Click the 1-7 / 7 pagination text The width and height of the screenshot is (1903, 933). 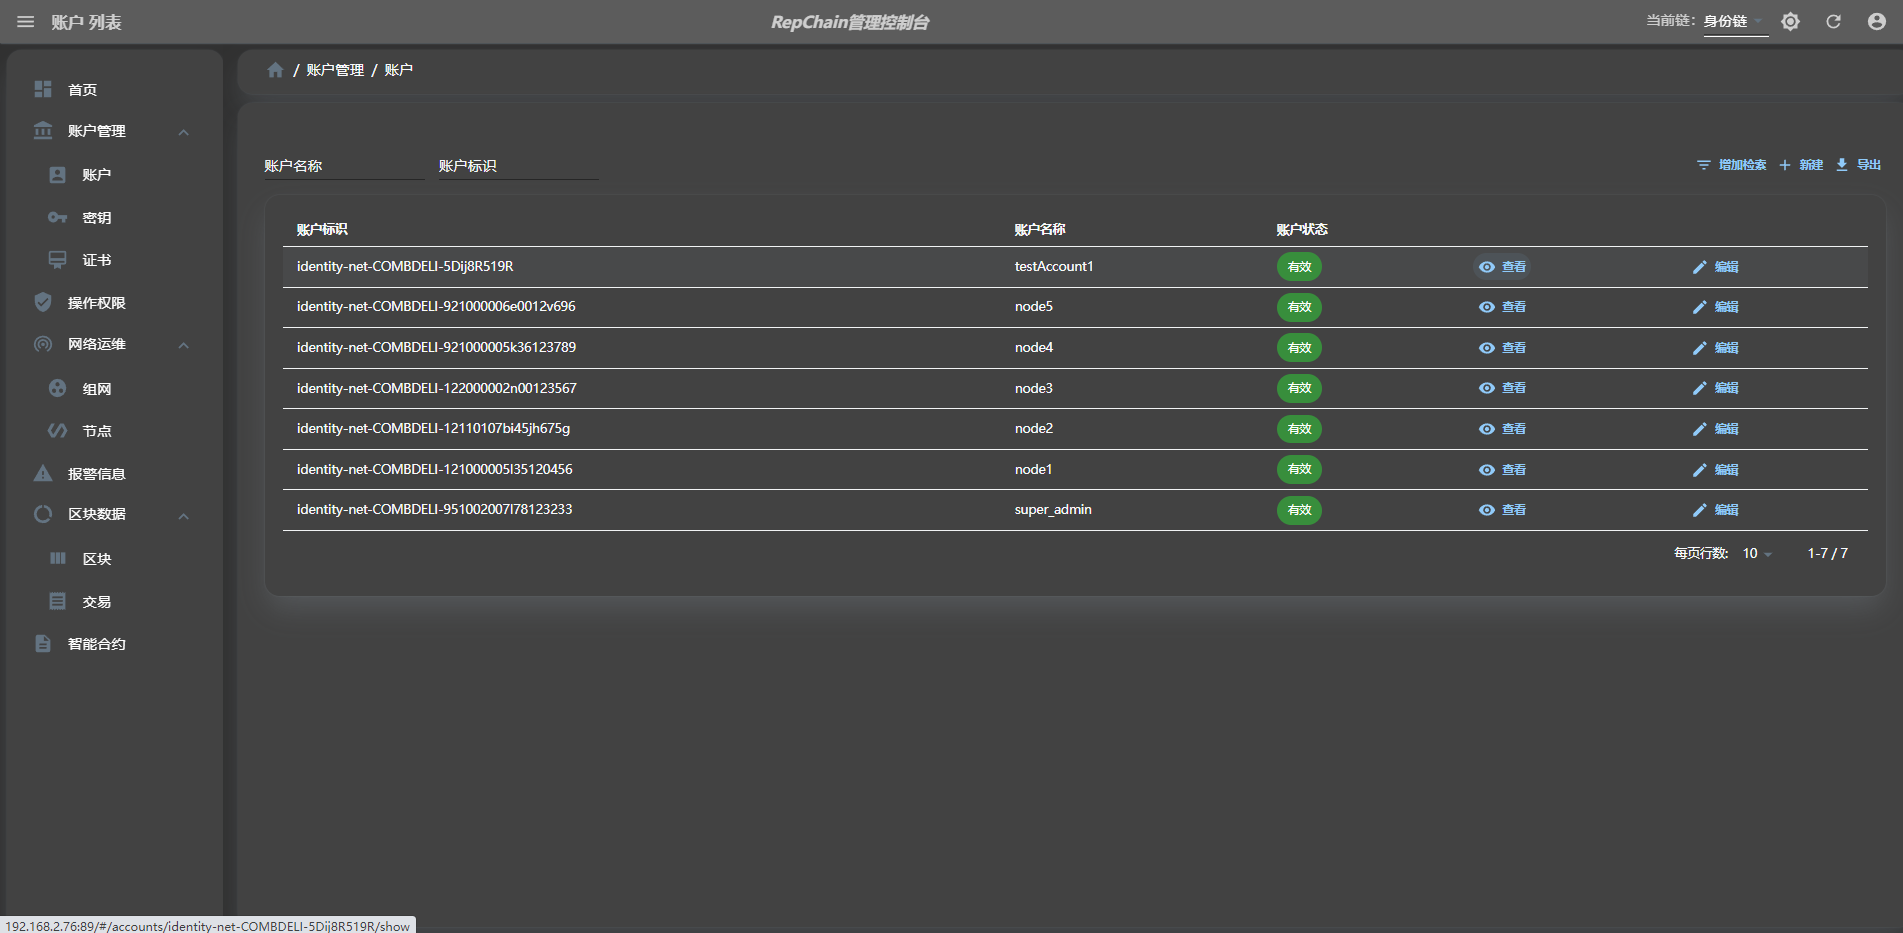point(1827,553)
